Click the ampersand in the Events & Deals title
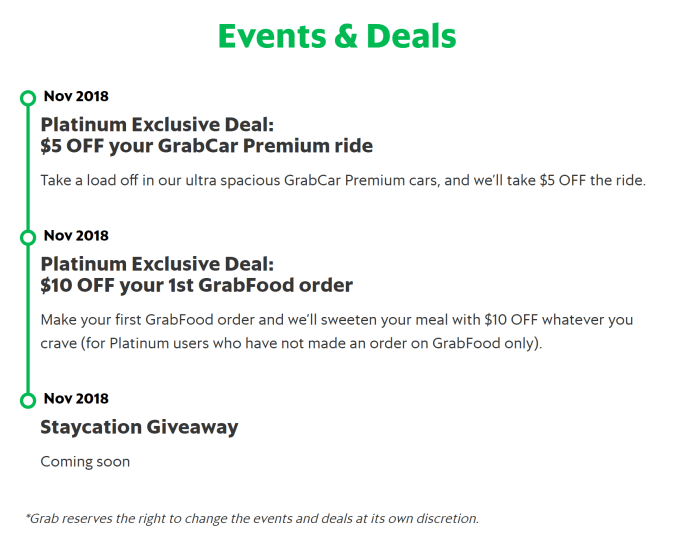This screenshot has height=534, width=696. pyautogui.click(x=341, y=36)
